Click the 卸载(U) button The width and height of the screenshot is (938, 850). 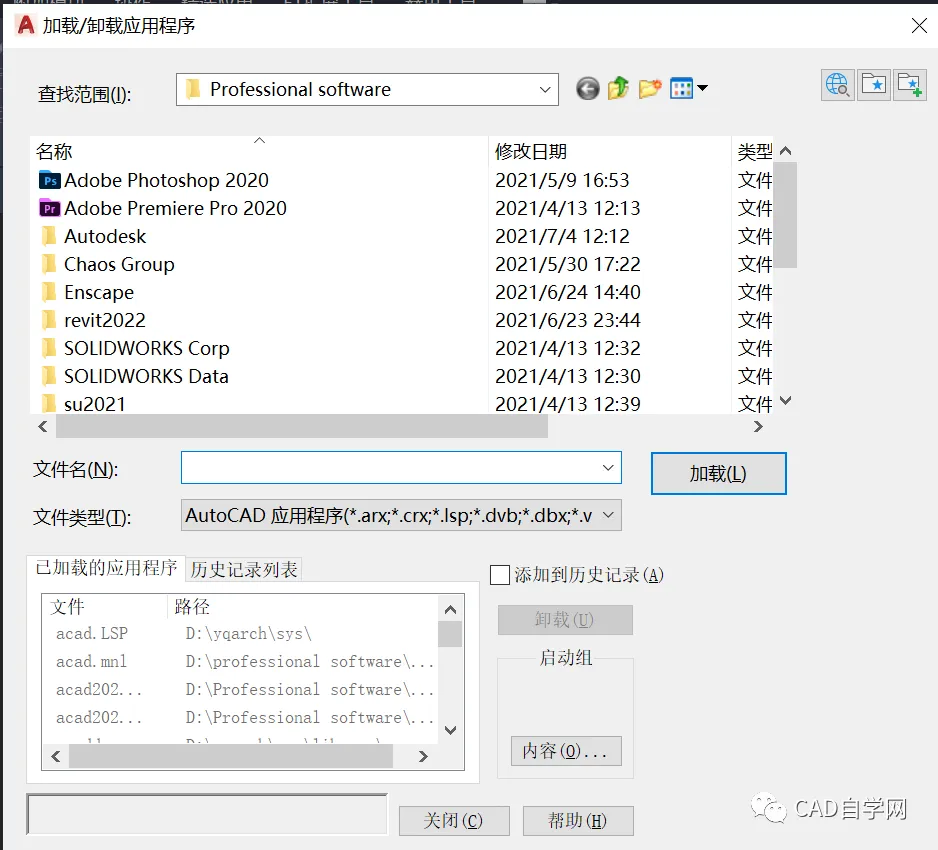(x=565, y=620)
